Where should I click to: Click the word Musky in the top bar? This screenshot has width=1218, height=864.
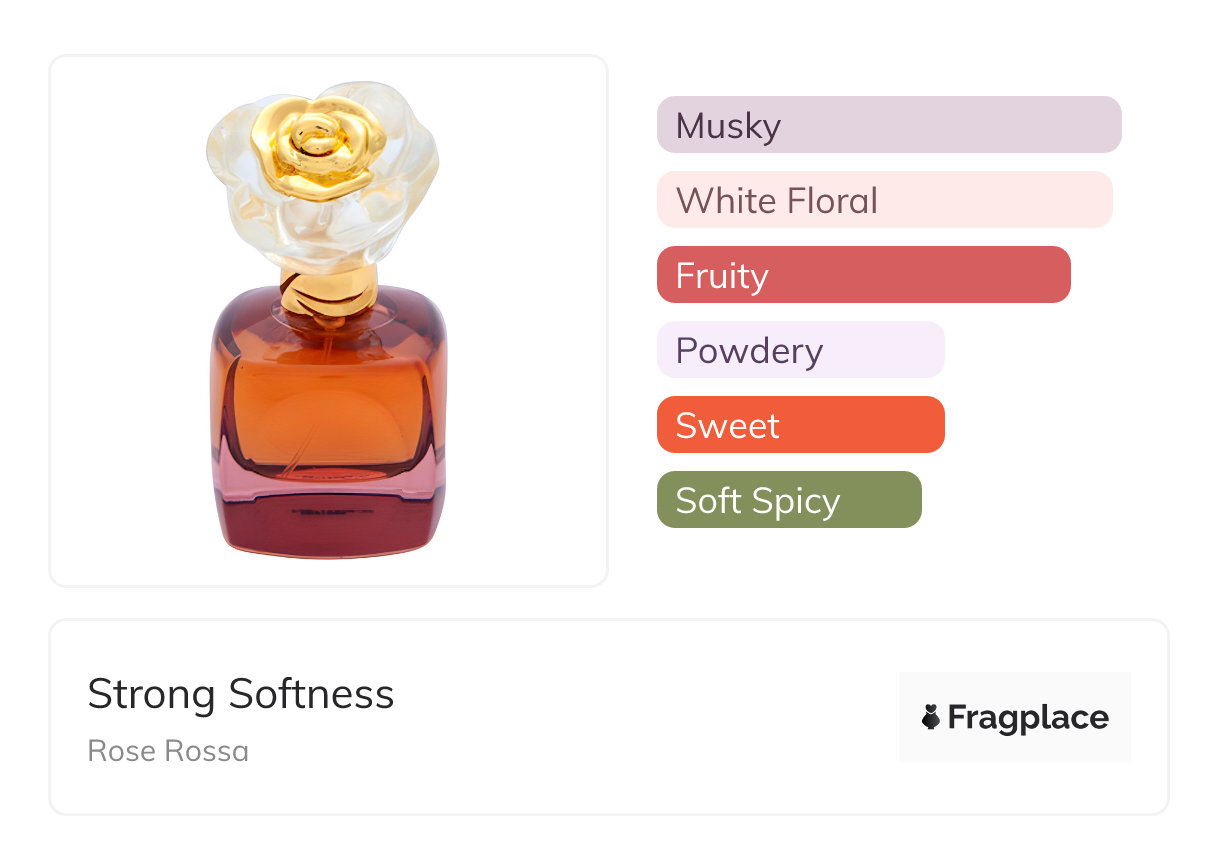pos(728,126)
